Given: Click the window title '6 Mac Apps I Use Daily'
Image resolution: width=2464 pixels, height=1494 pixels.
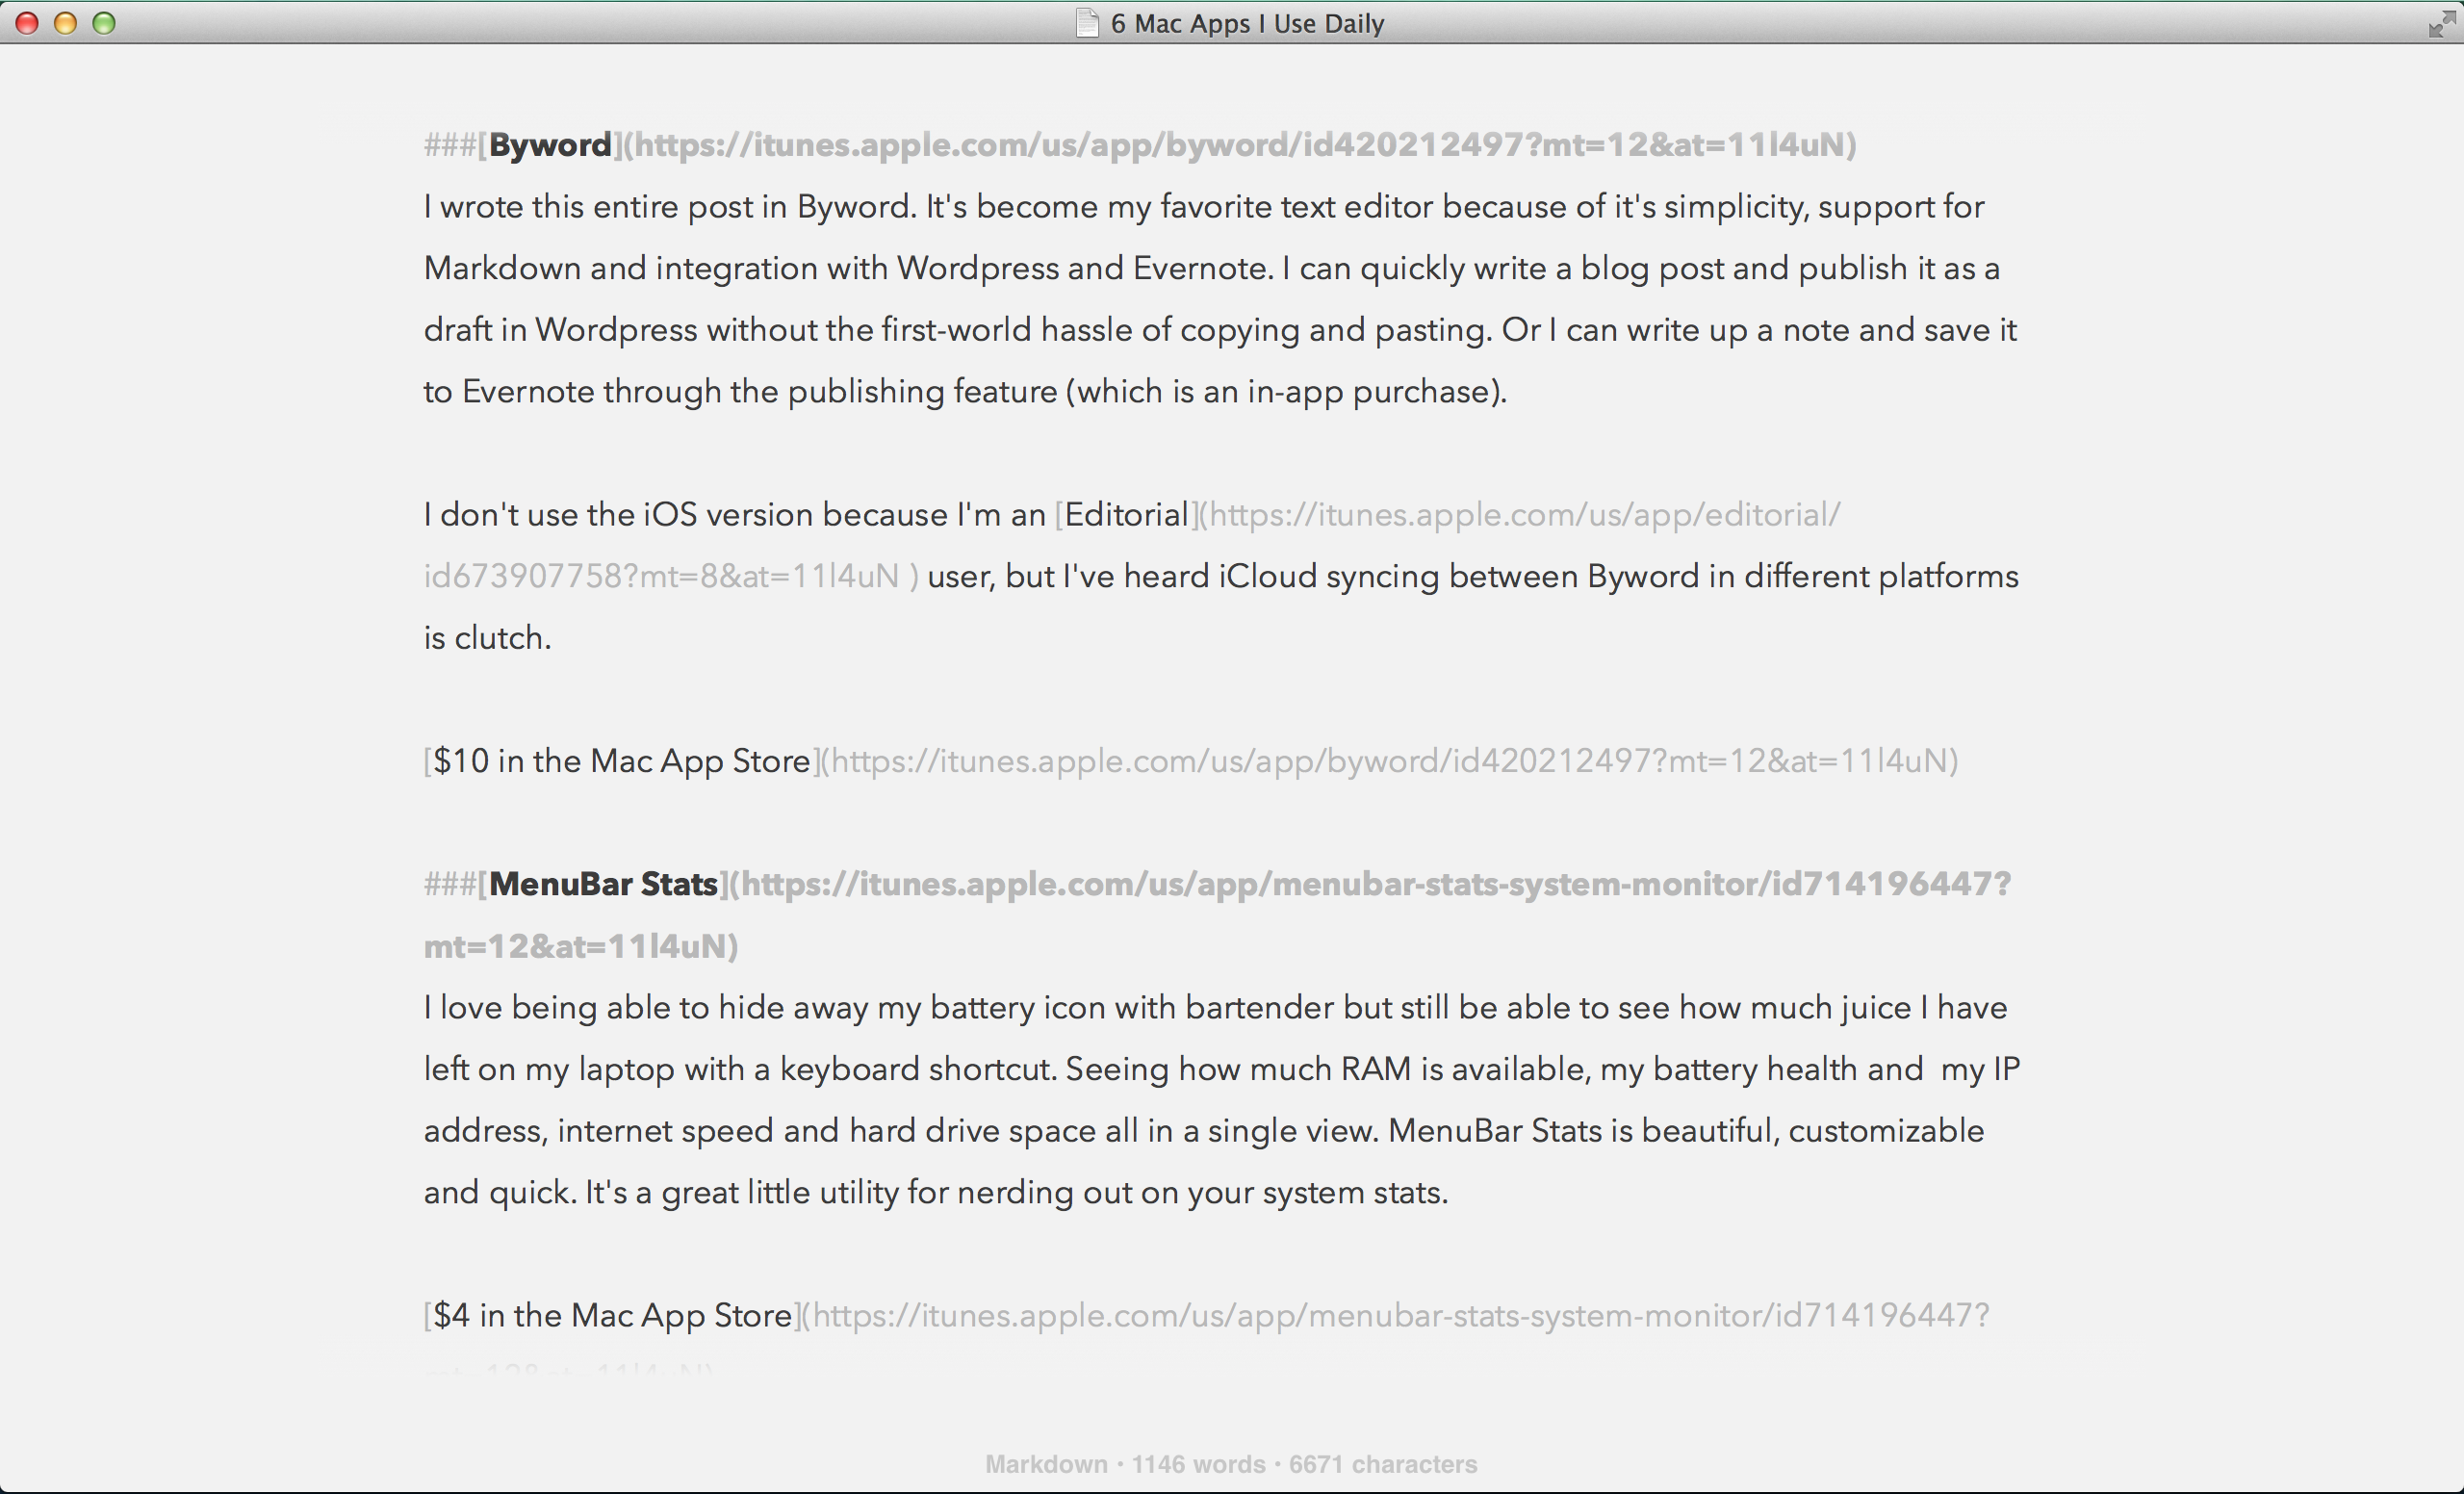Looking at the screenshot, I should 1247,23.
